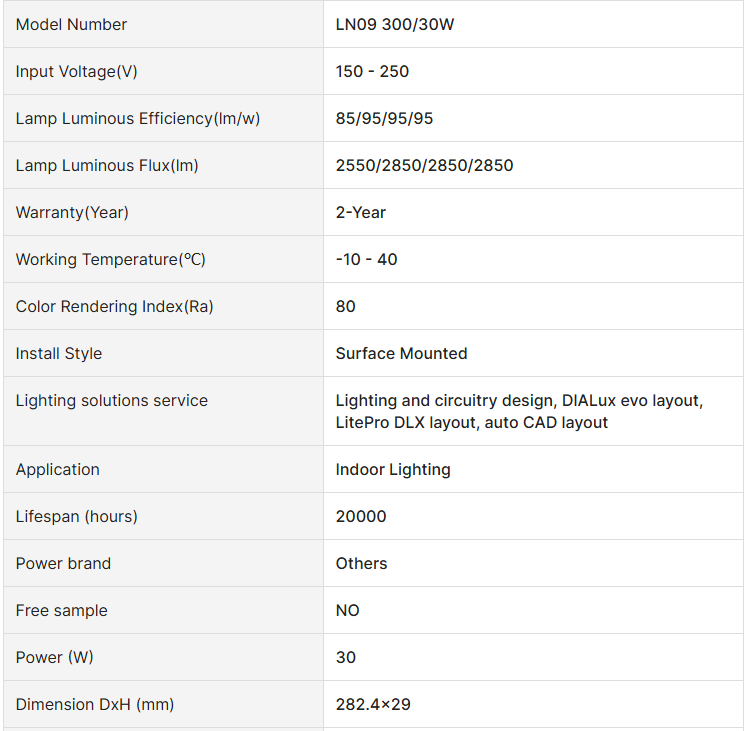Click the Color Rendering Index(Ra) label

point(115,306)
